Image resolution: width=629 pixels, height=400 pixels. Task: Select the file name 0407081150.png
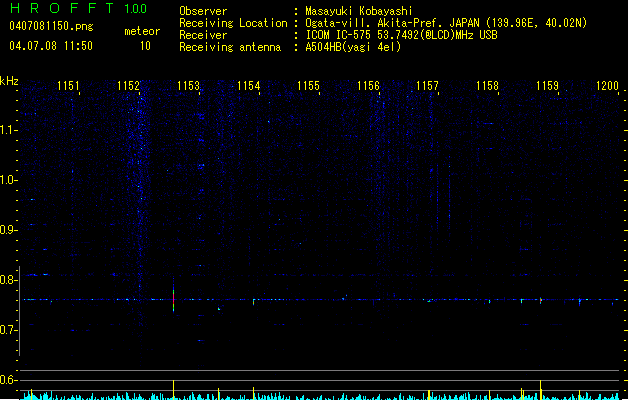click(x=51, y=26)
